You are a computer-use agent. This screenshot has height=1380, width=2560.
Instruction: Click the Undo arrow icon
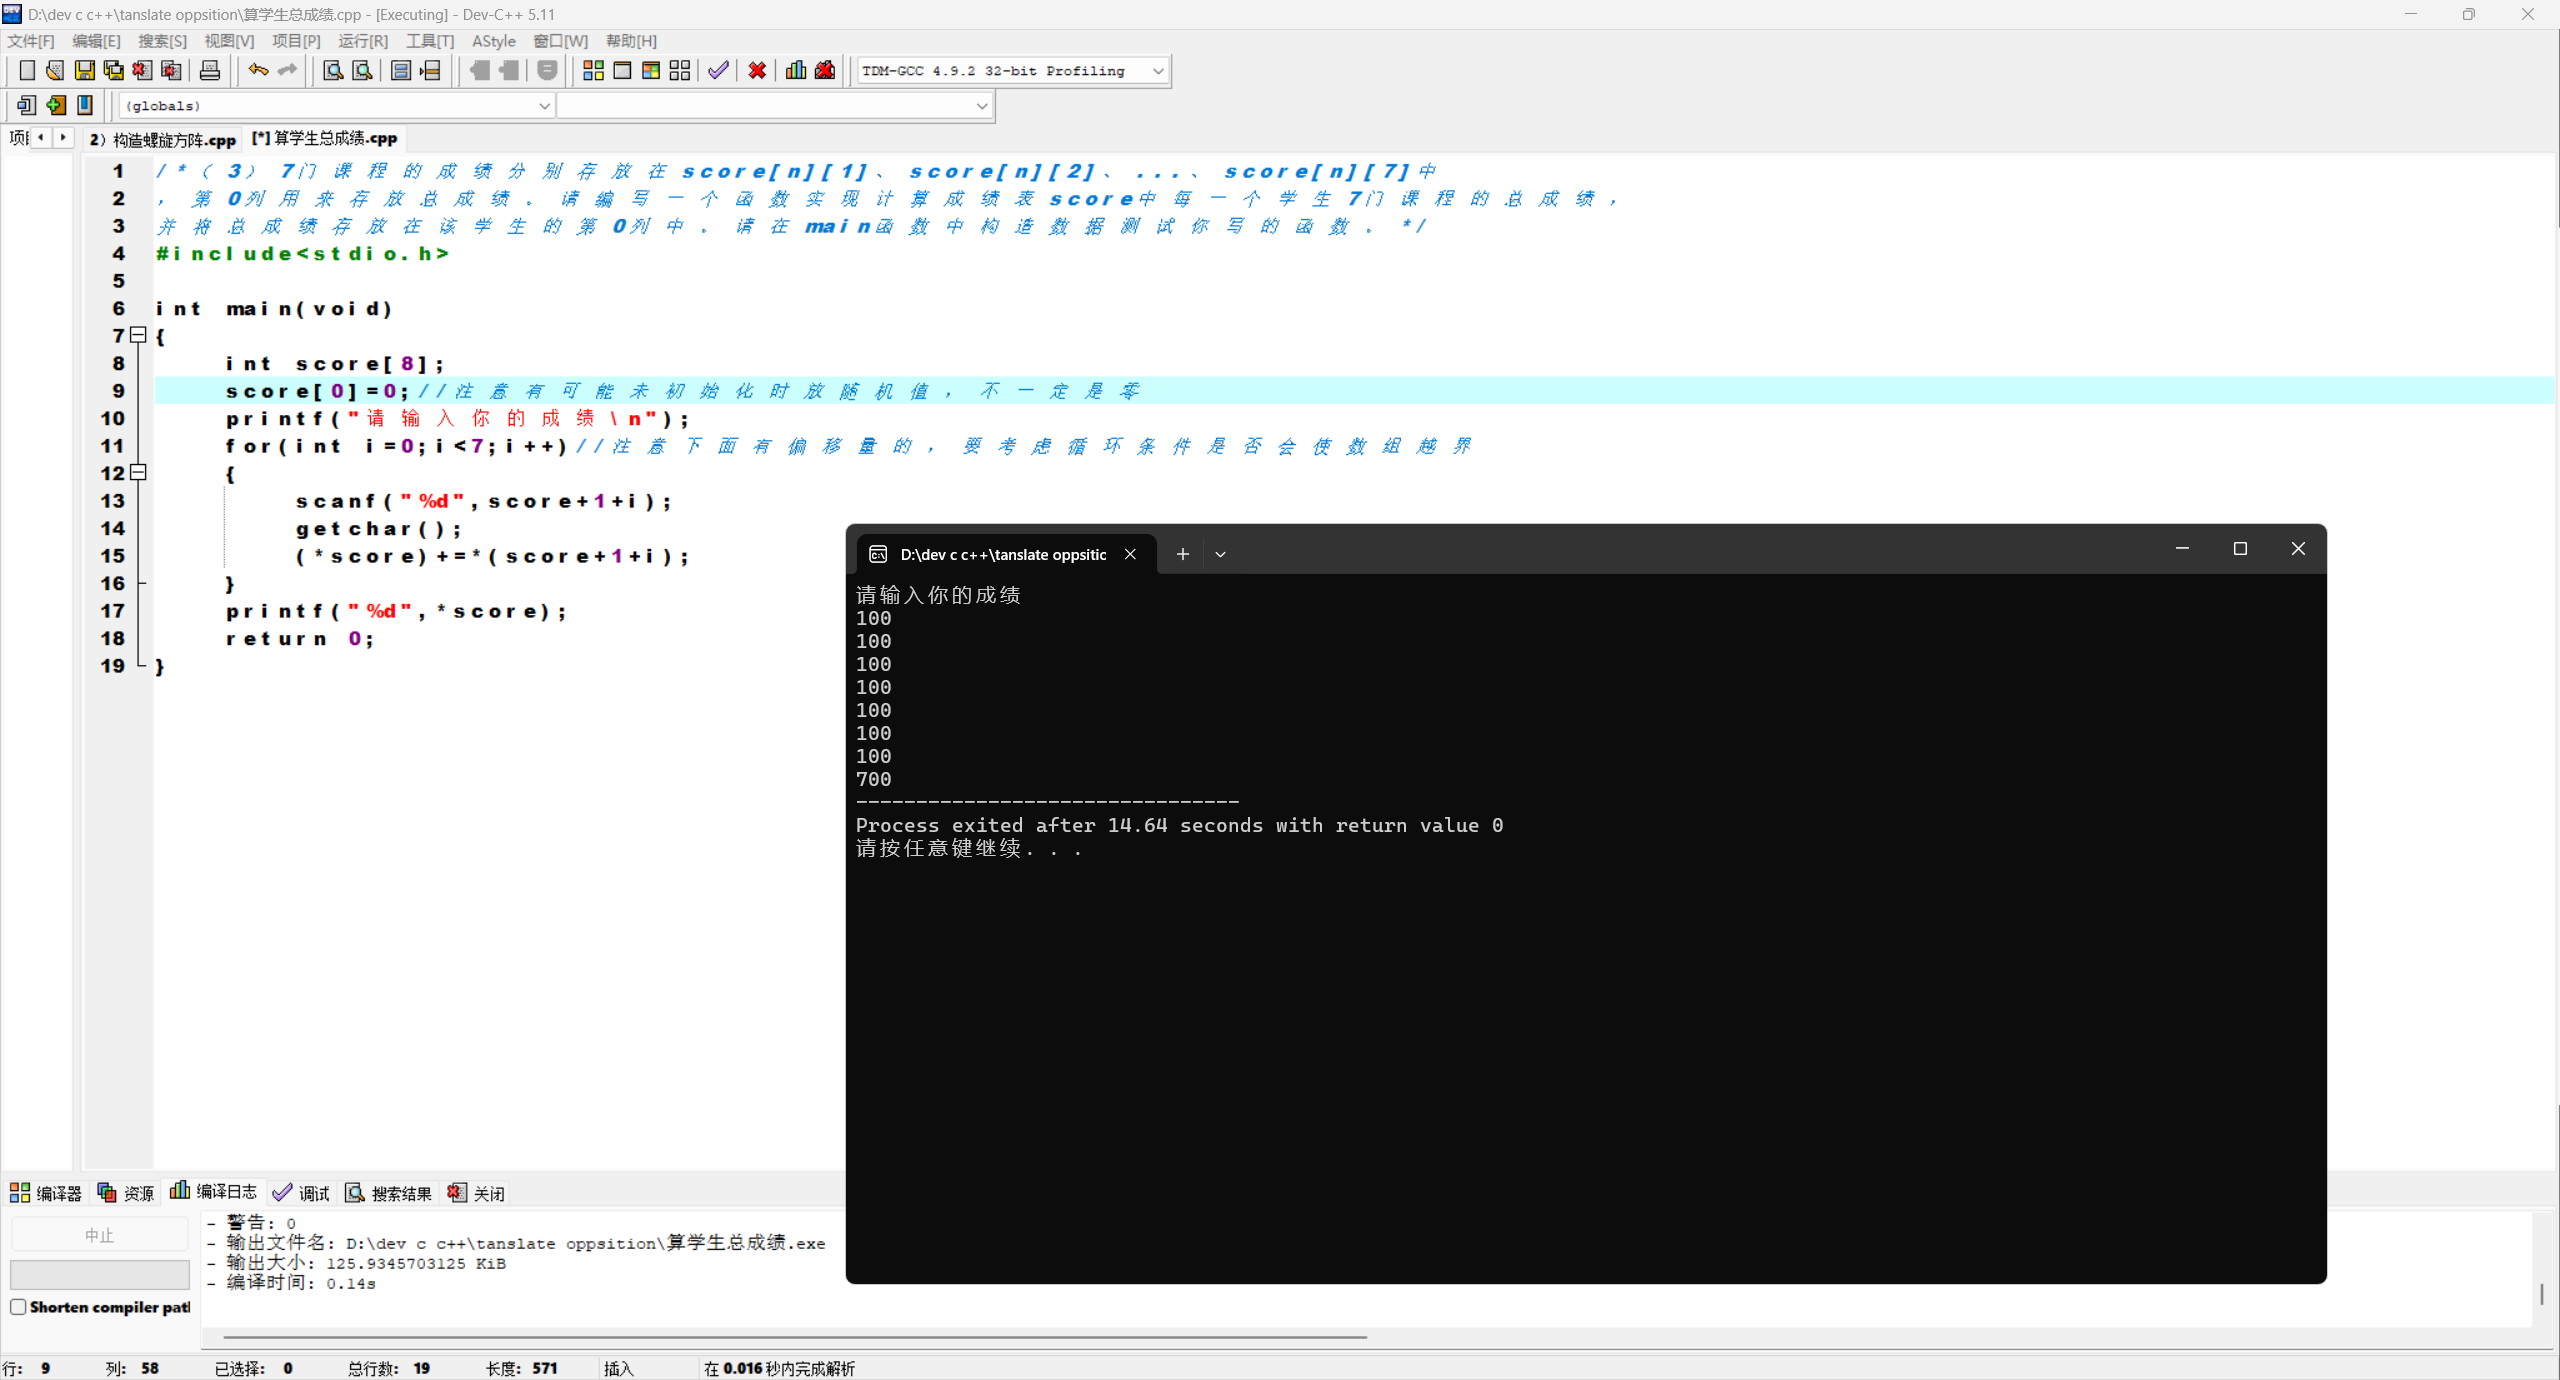[258, 70]
